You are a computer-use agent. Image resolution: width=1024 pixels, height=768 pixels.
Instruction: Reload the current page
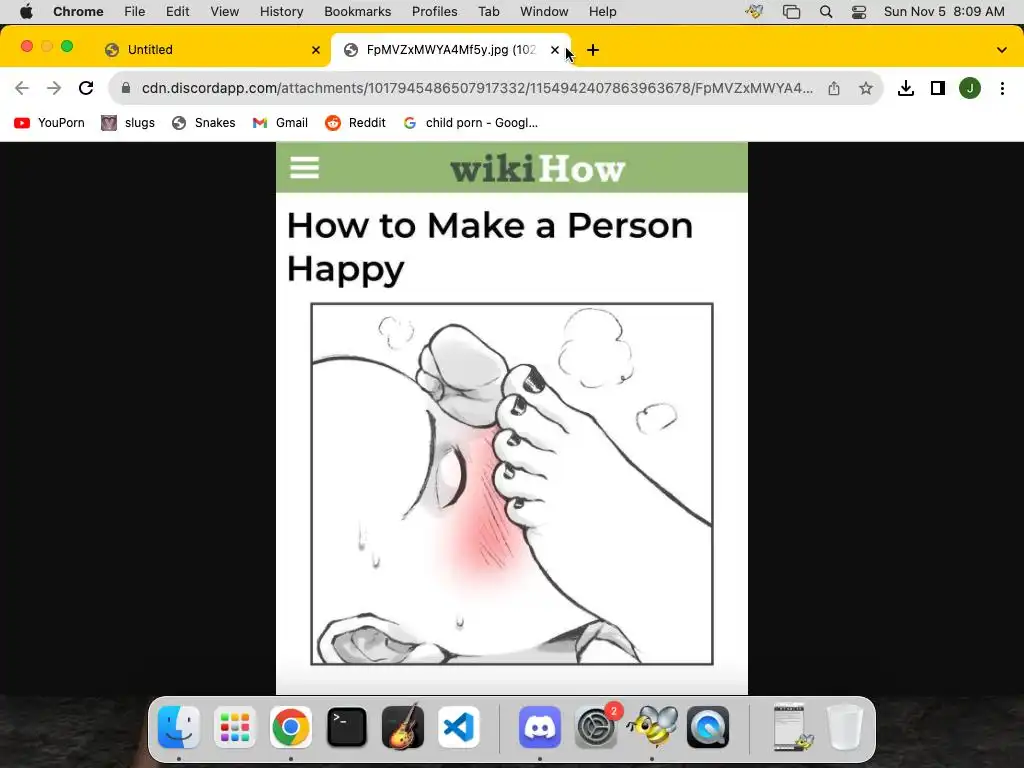(x=86, y=88)
